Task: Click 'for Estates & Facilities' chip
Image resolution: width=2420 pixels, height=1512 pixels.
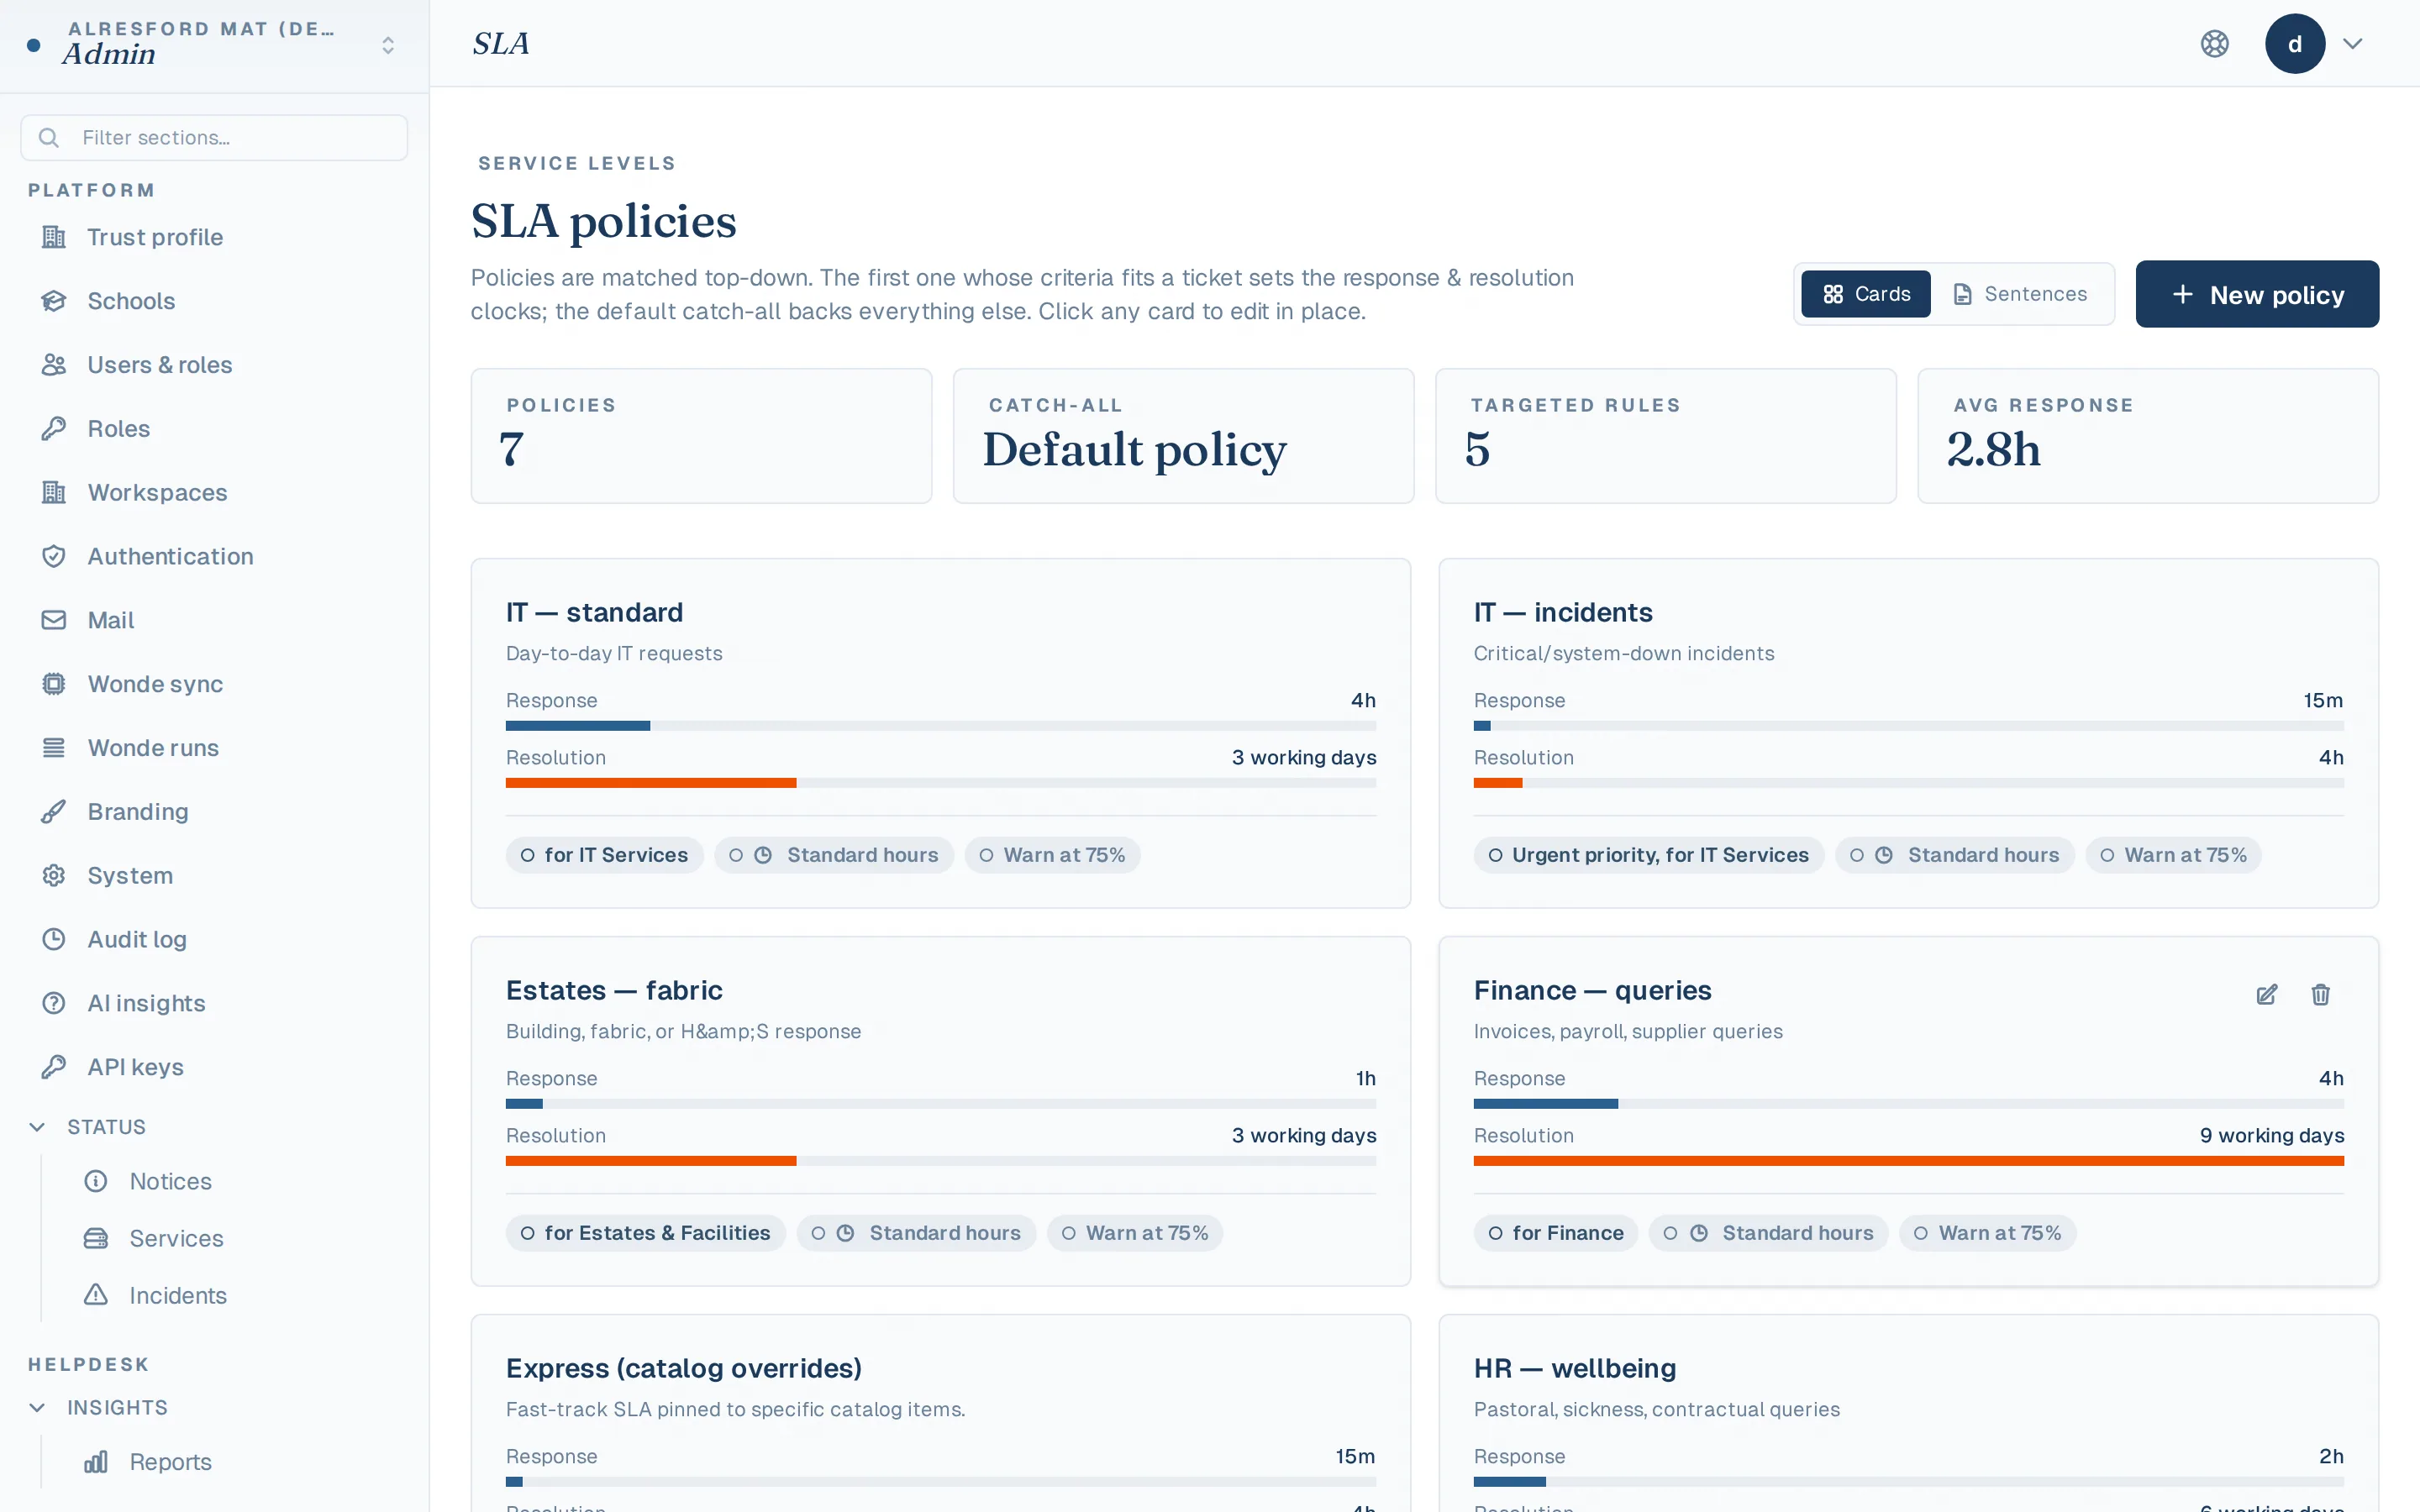Action: (x=645, y=1233)
